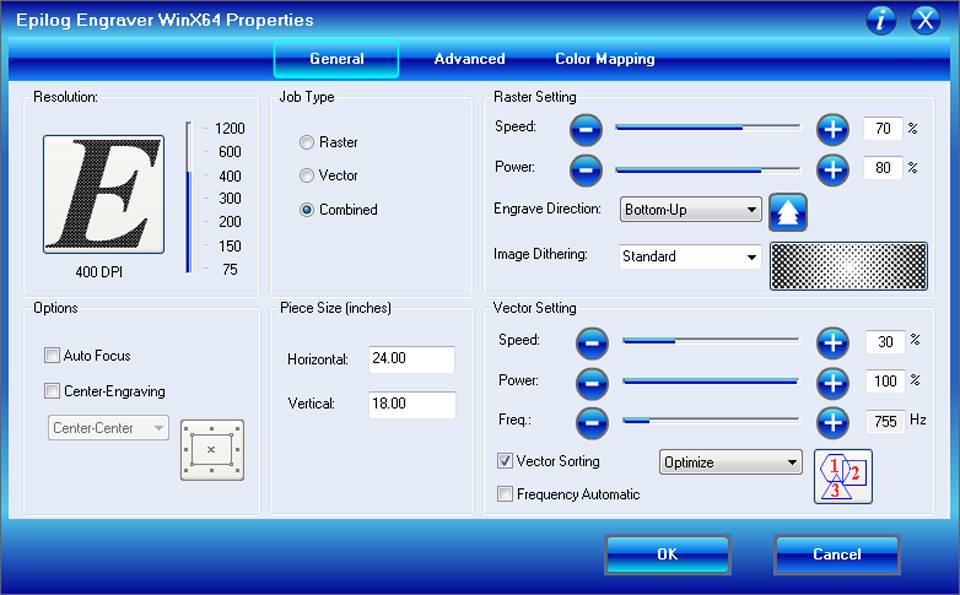Increase Vector Speed with plus button
960x595 pixels.
[833, 343]
